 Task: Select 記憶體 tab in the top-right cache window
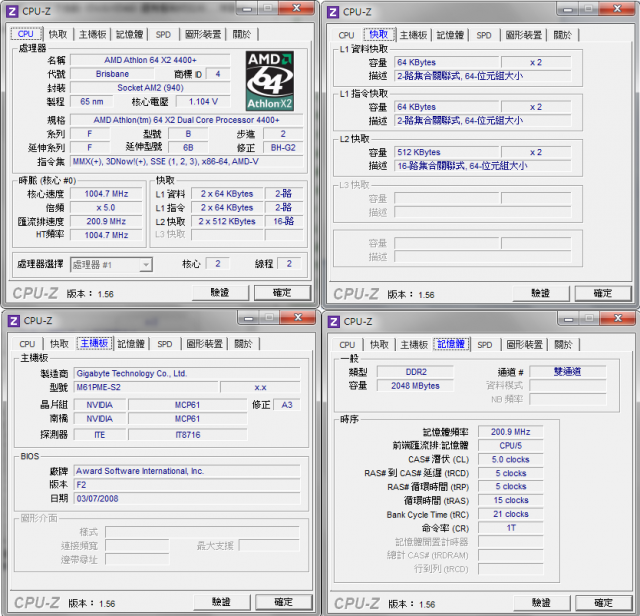point(450,35)
